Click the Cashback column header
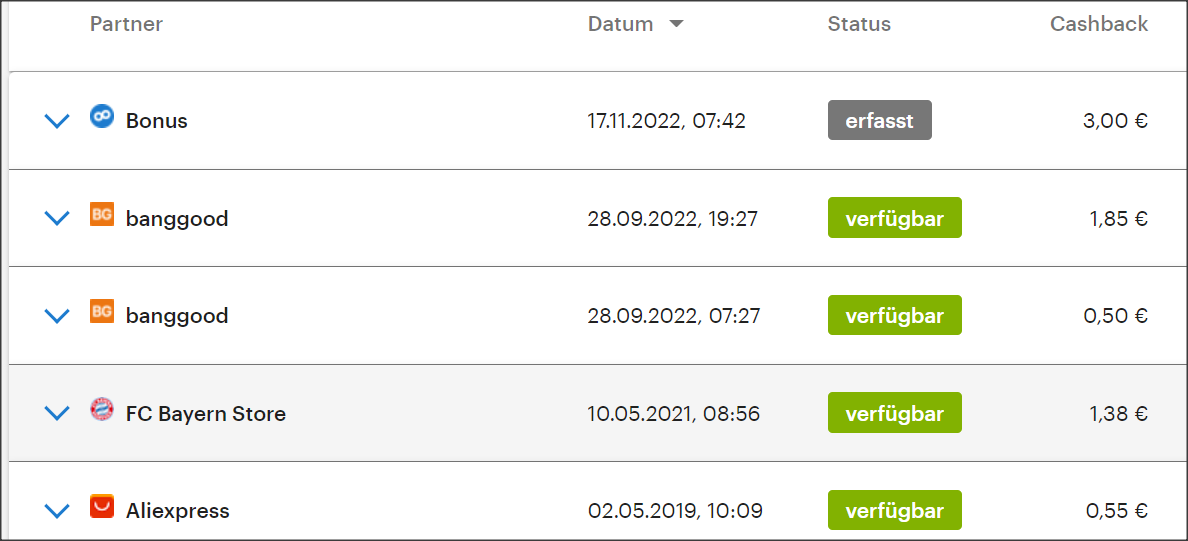Screen dimensions: 1188x541 1099,24
